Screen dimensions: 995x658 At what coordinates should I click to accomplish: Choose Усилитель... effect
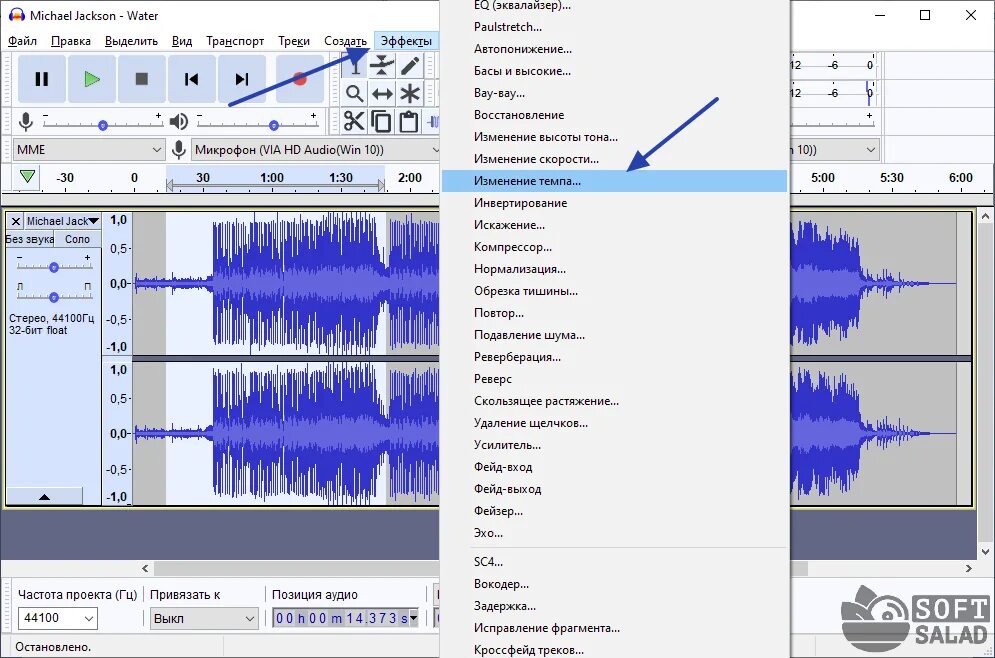coord(614,445)
